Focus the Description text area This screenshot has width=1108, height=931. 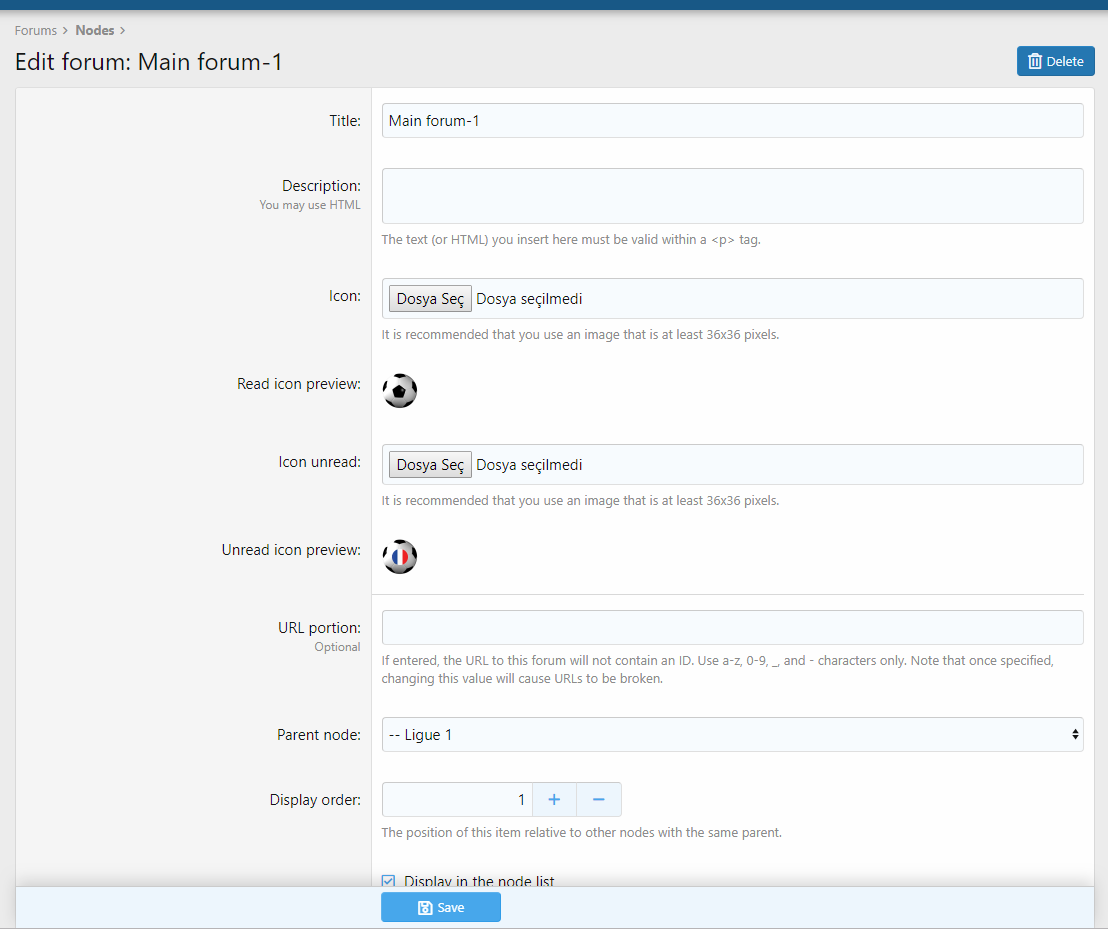point(732,196)
